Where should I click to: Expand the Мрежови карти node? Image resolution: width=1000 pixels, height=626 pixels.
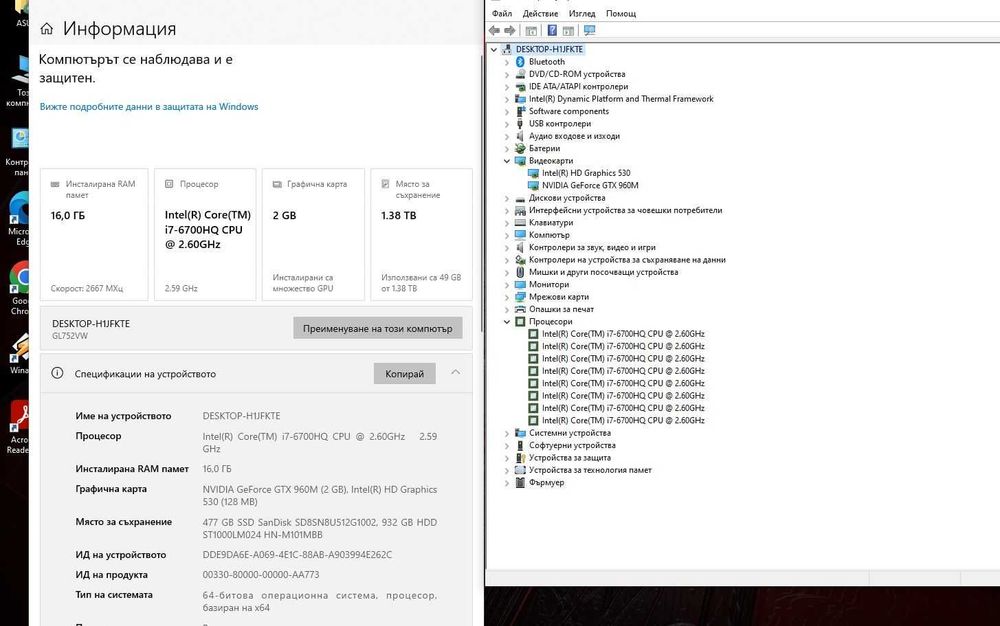(507, 297)
